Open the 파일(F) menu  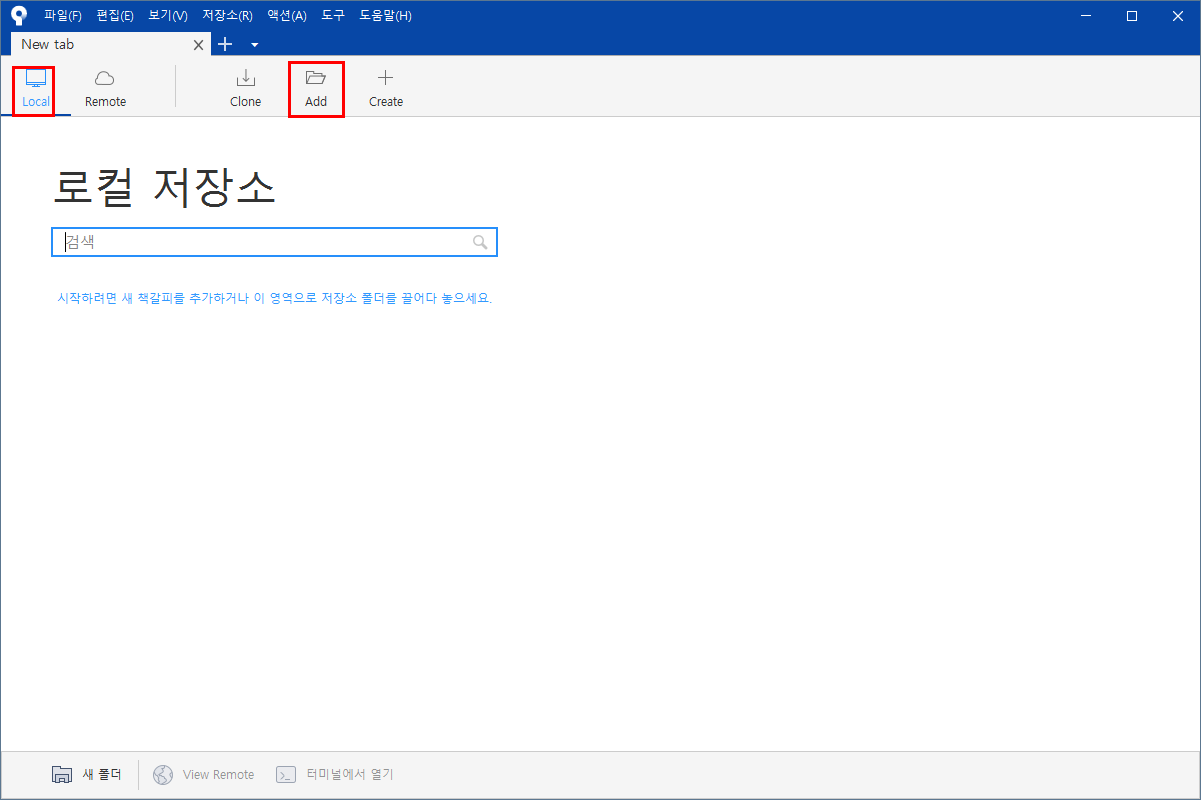click(63, 16)
